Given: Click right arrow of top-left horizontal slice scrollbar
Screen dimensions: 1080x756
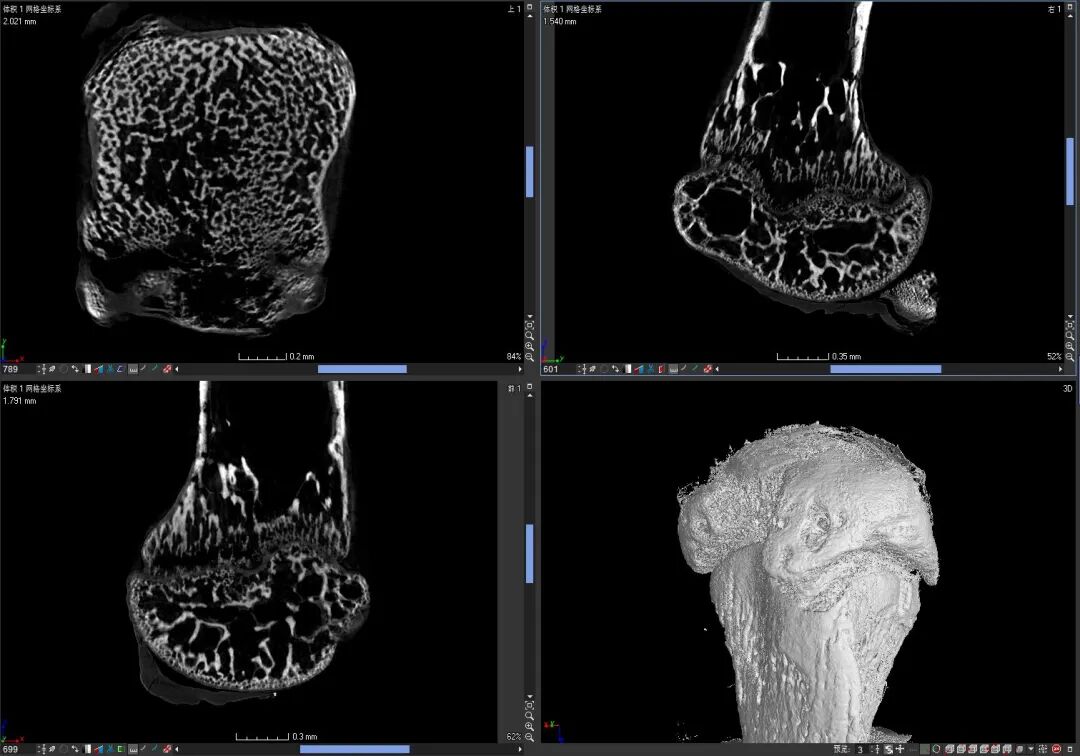Looking at the screenshot, I should (518, 369).
